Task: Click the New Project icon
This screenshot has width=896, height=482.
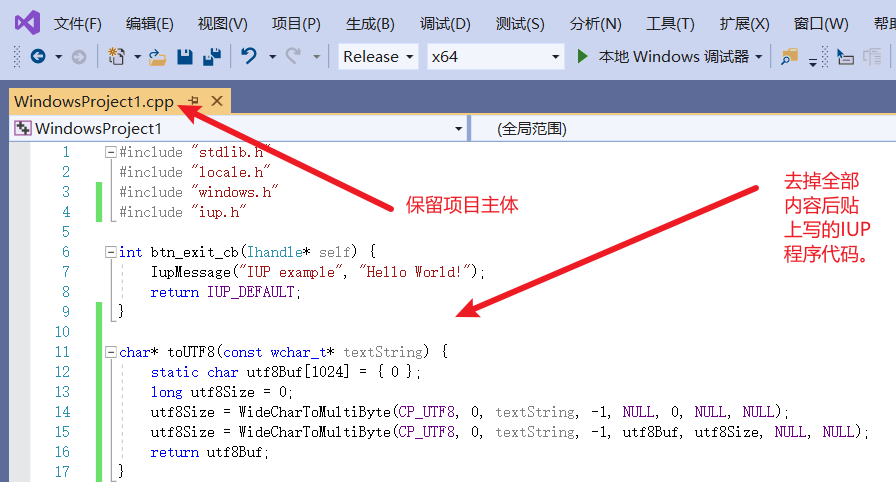Action: coord(117,57)
